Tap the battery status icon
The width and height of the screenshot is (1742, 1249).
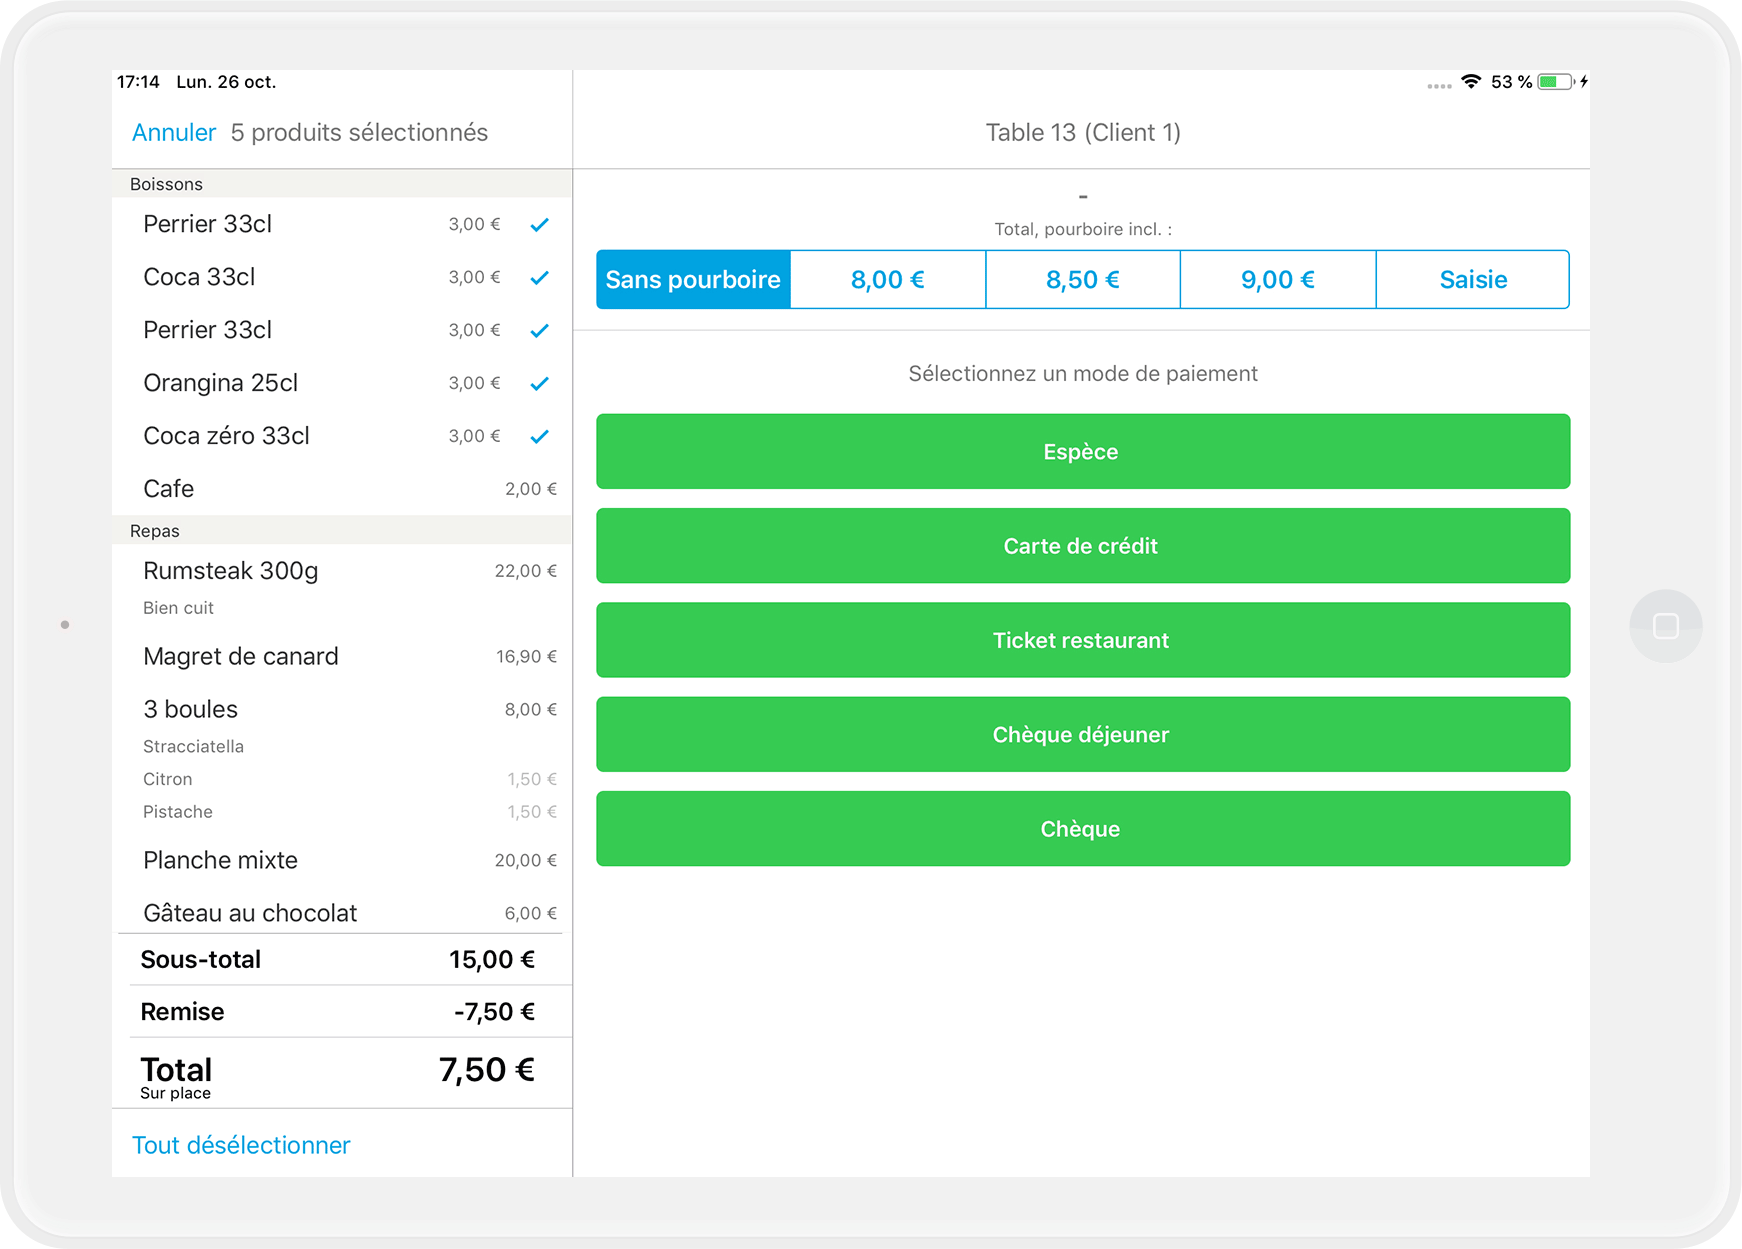pyautogui.click(x=1556, y=82)
